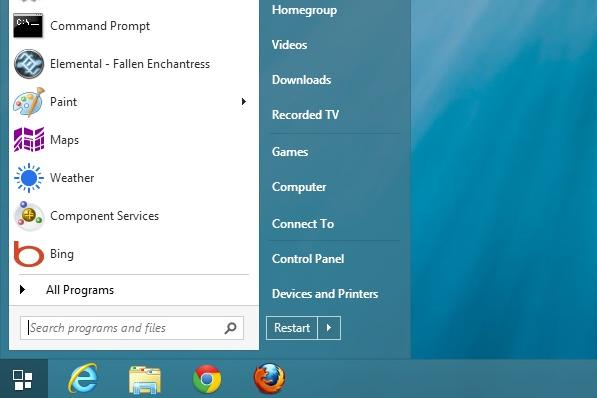597x398 pixels.
Task: Open File Explorer from taskbar
Action: (145, 379)
